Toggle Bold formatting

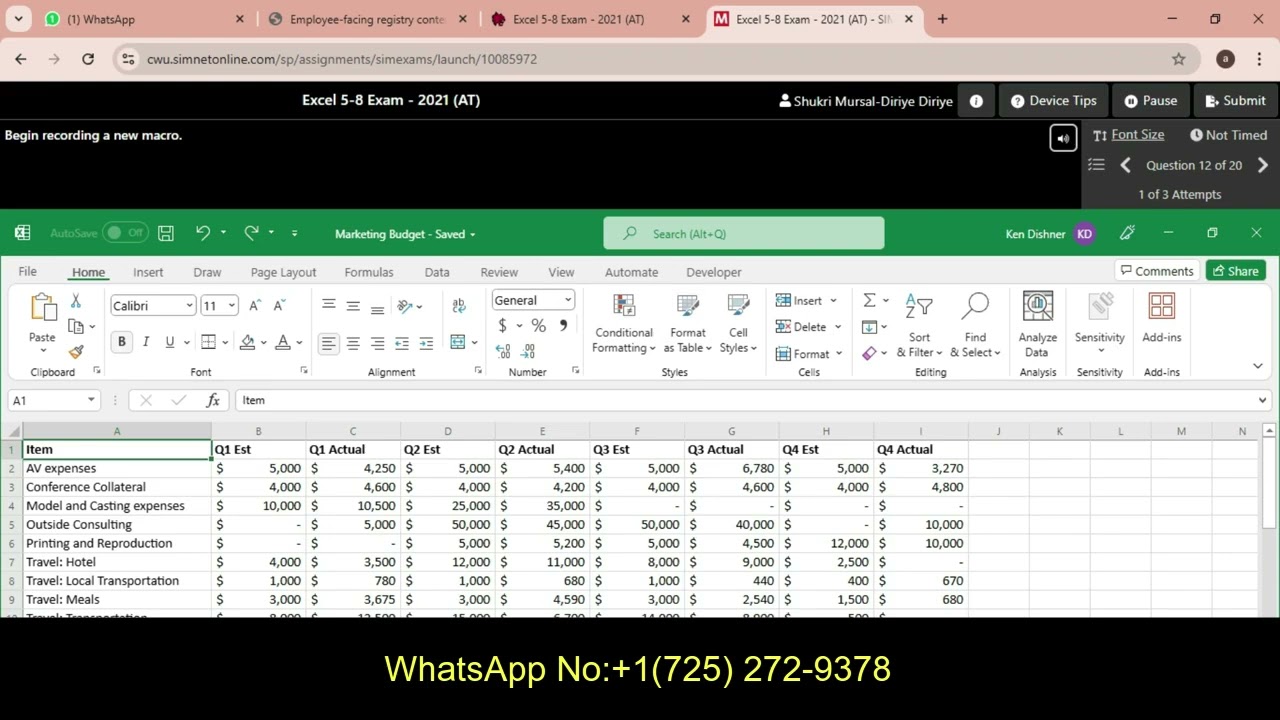(x=122, y=342)
